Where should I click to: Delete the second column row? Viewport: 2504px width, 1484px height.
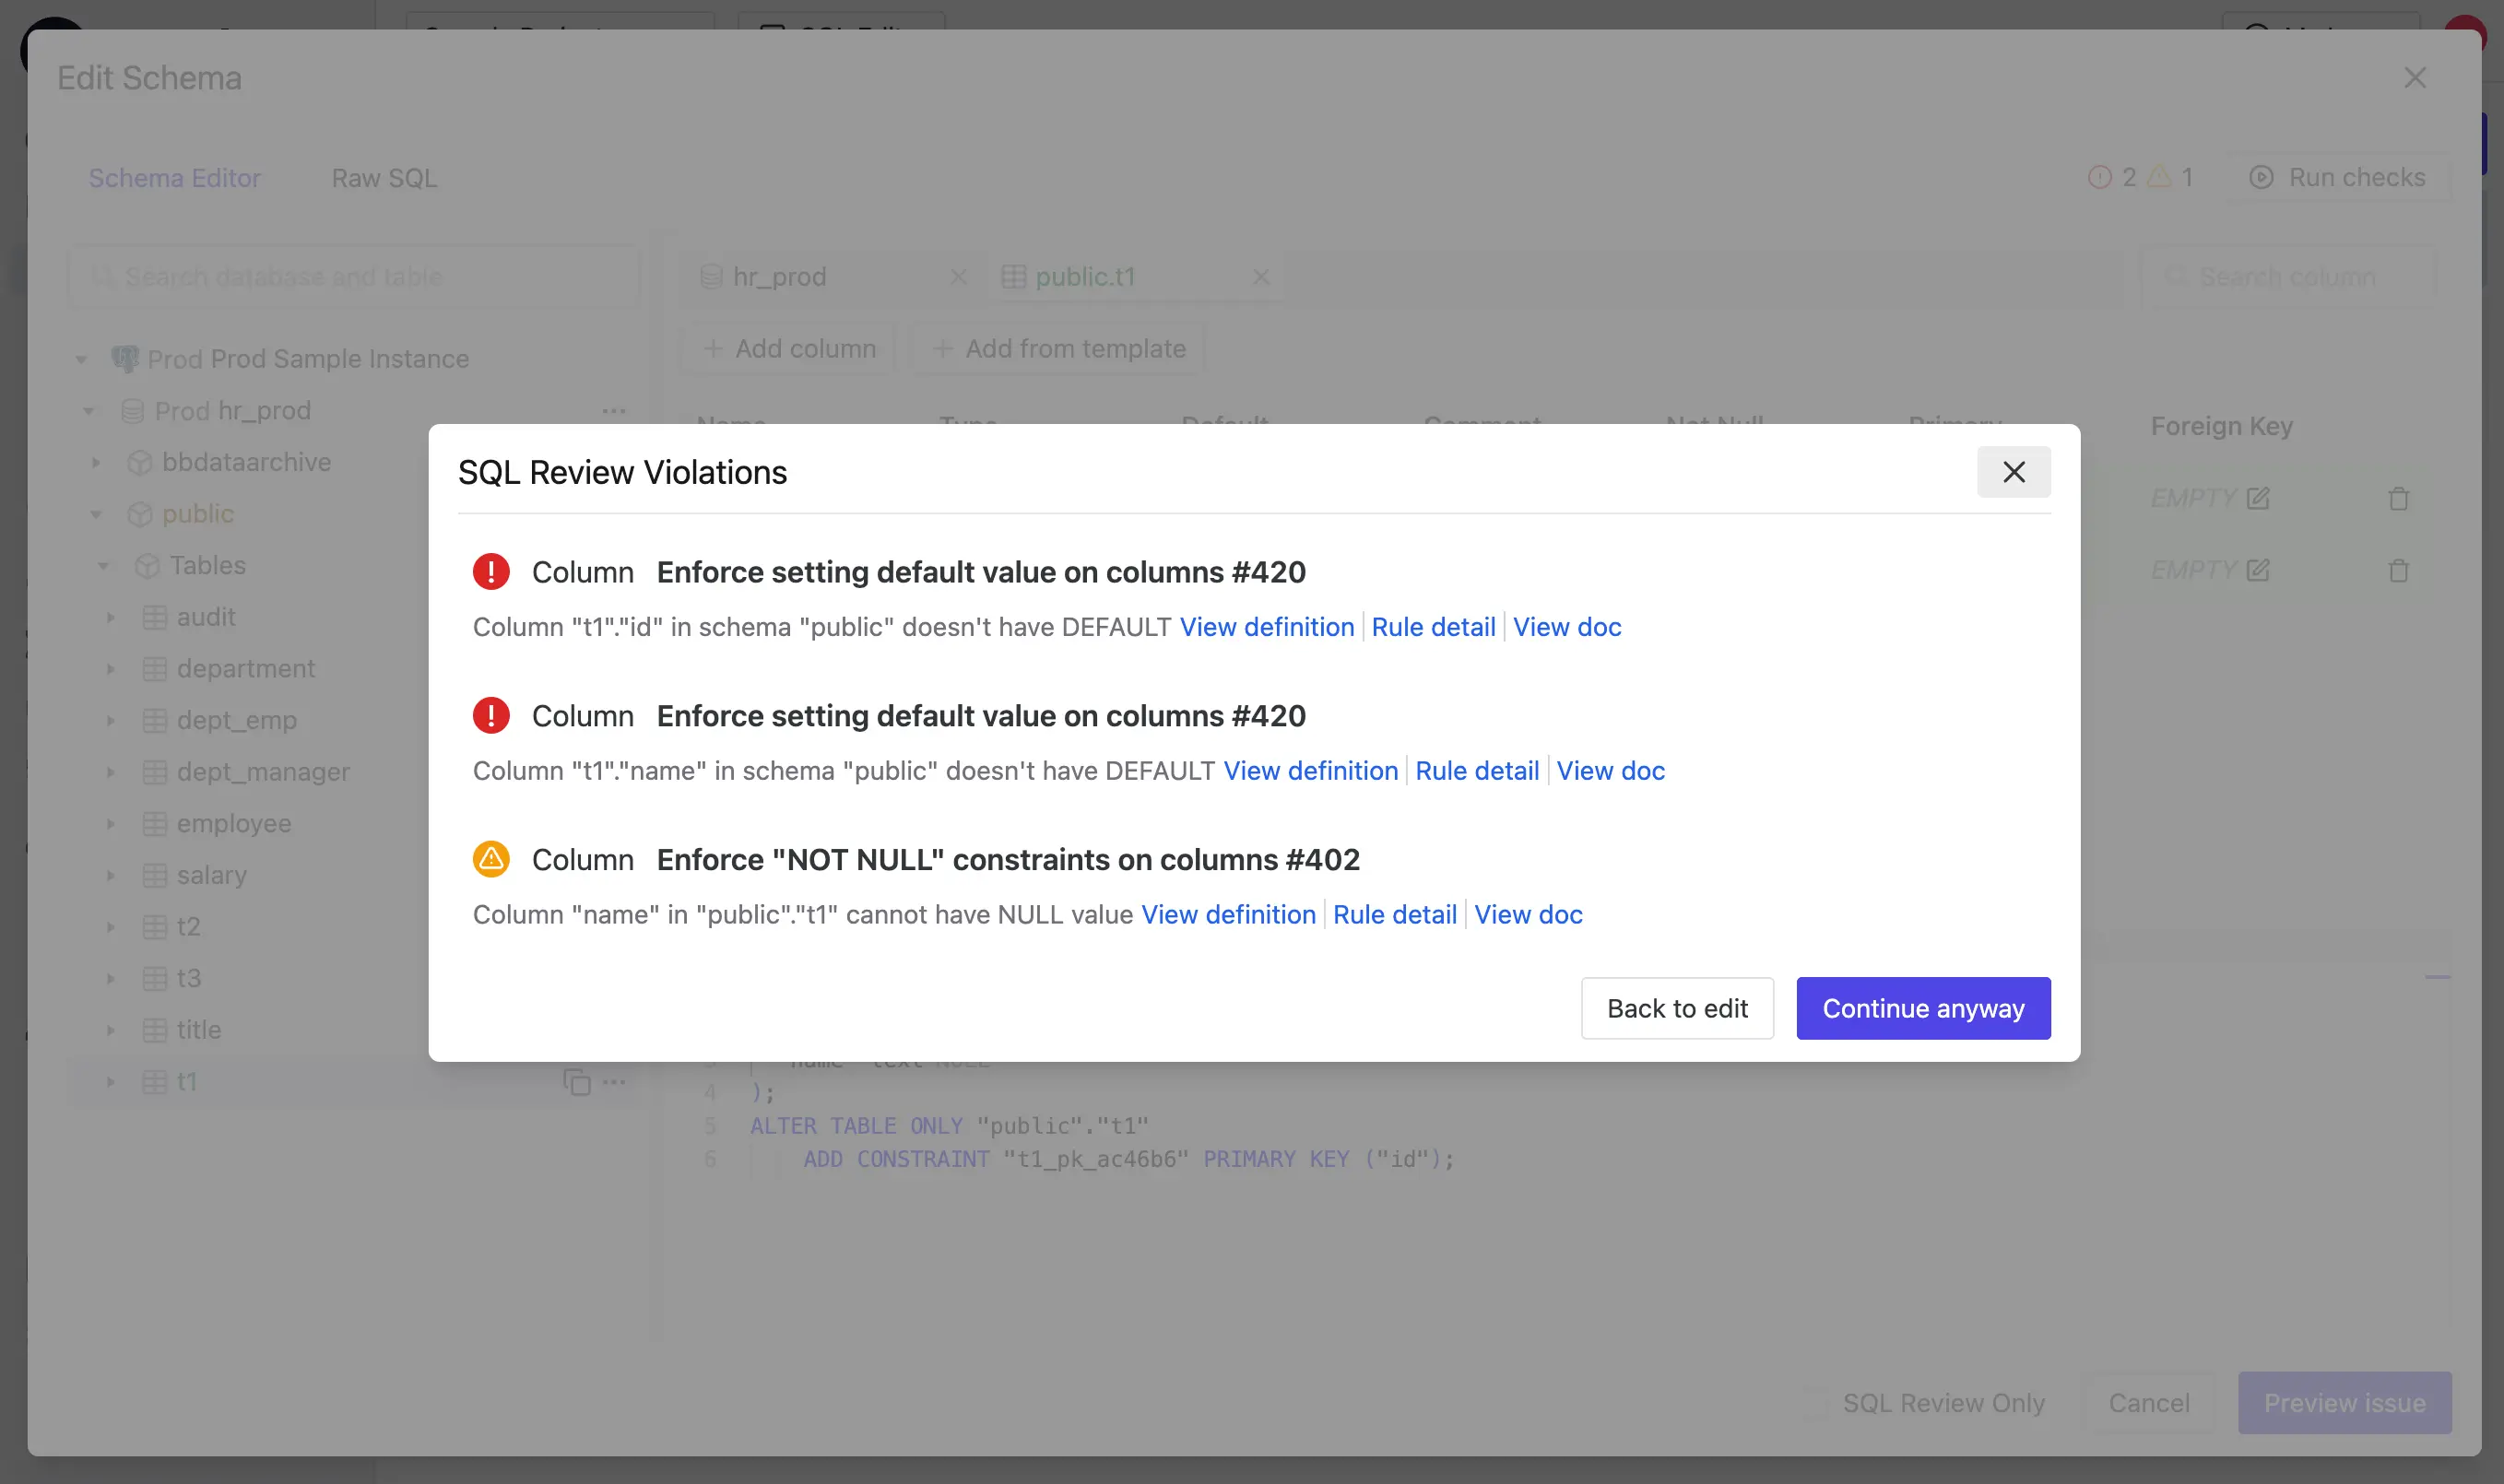2398,570
